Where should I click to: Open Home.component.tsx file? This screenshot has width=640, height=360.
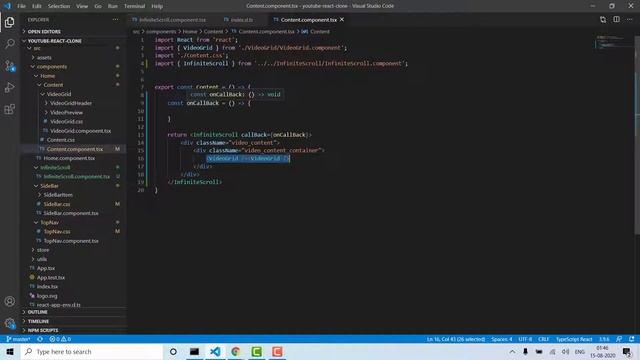click(x=69, y=158)
